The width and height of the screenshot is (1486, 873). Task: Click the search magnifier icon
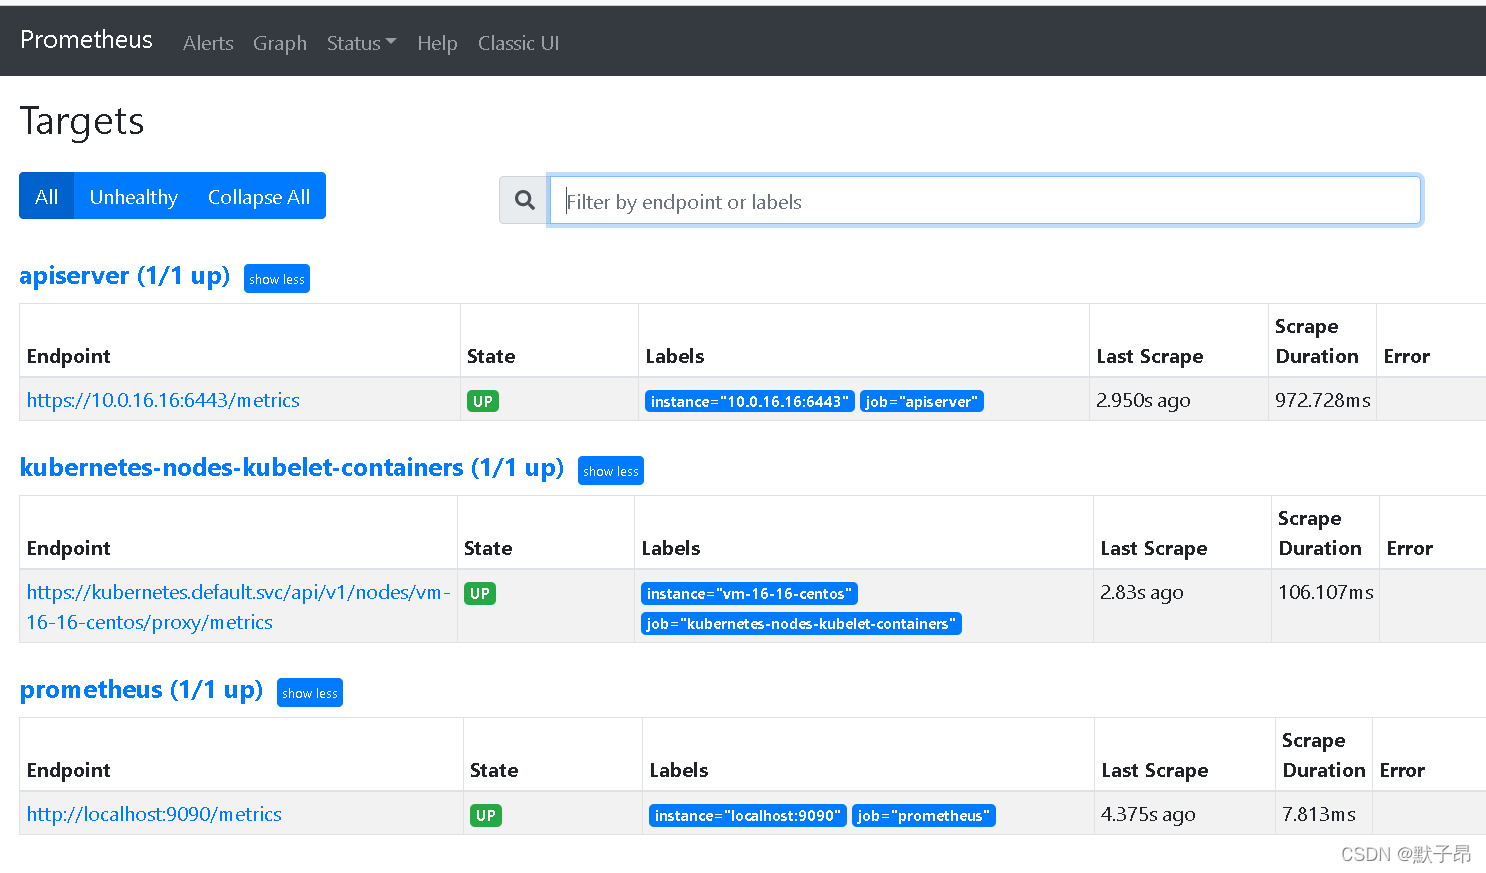524,200
